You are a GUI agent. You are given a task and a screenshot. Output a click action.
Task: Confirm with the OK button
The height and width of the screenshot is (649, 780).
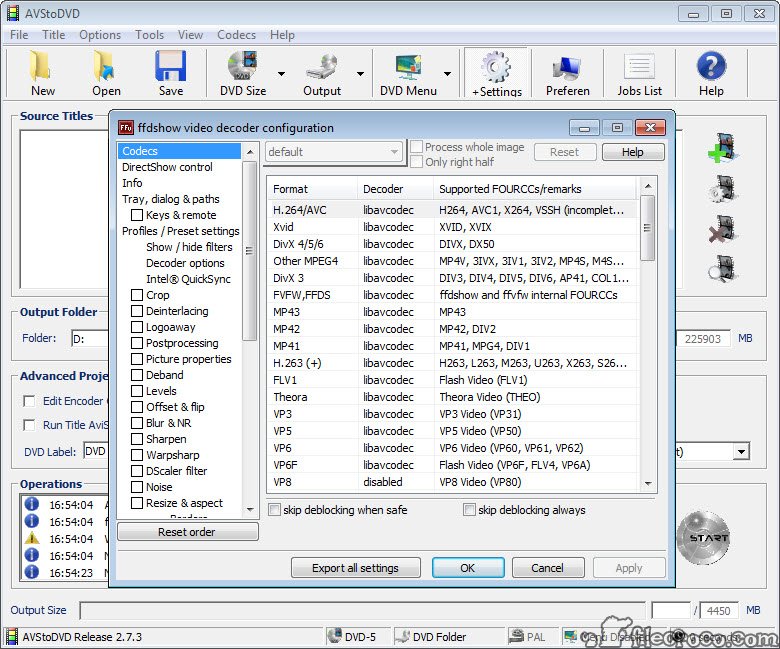click(468, 568)
